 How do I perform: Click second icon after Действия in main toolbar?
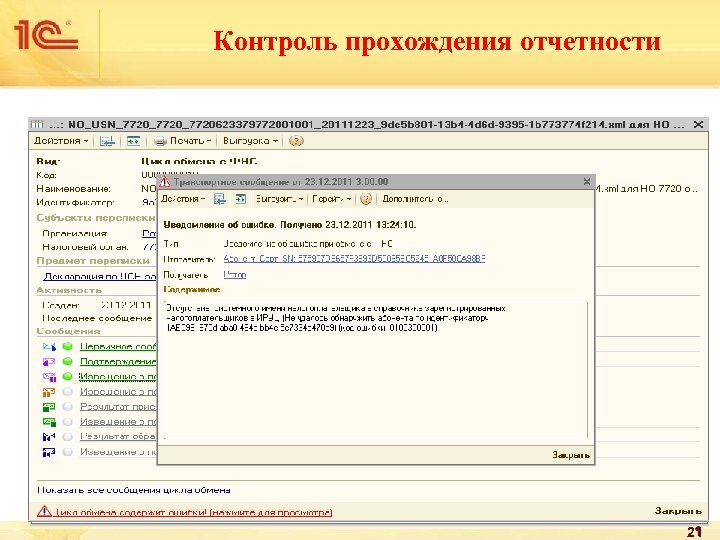134,141
